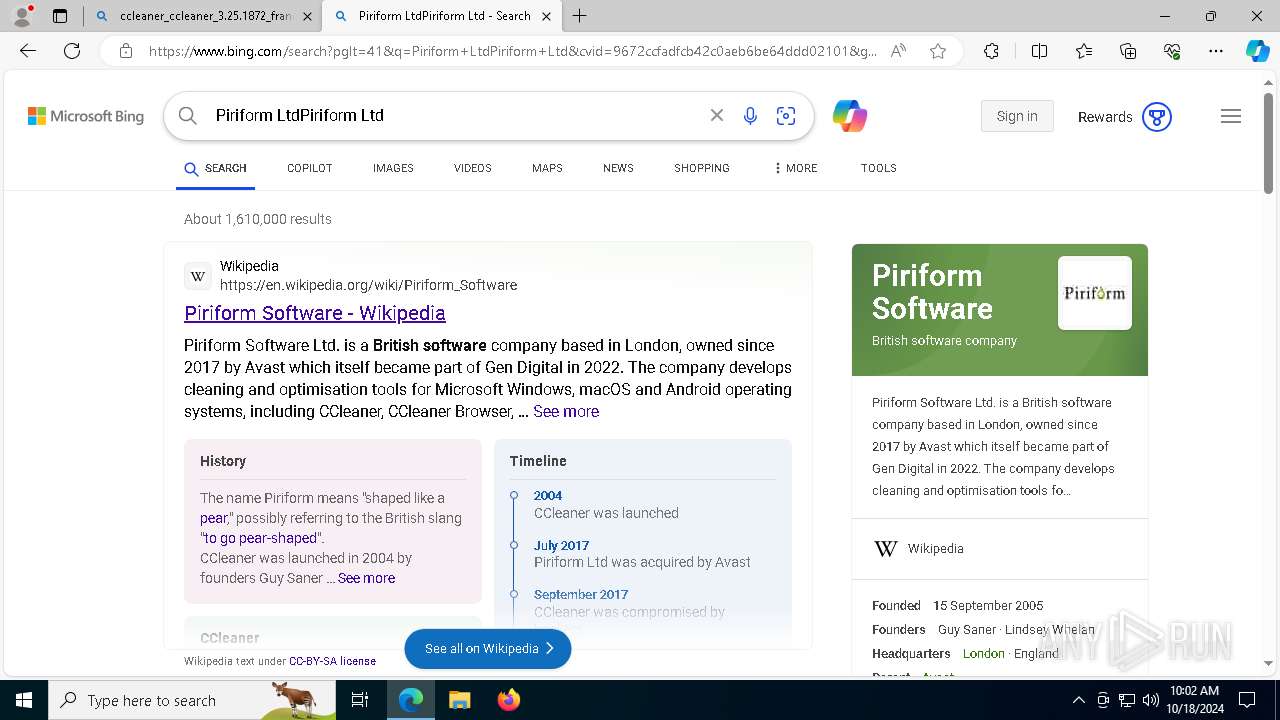Screen dimensions: 1280x720
Task: Expand the MORE dropdown
Action: click(795, 168)
